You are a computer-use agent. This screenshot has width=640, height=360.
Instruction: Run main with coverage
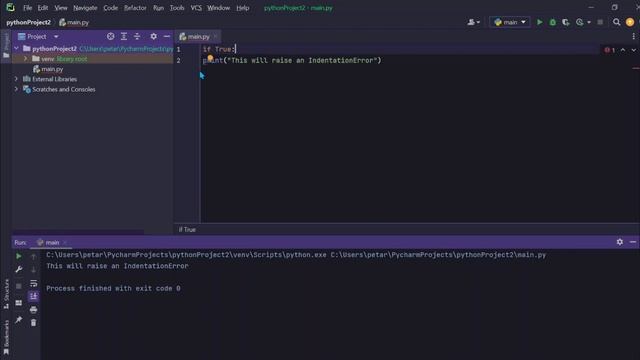click(566, 22)
